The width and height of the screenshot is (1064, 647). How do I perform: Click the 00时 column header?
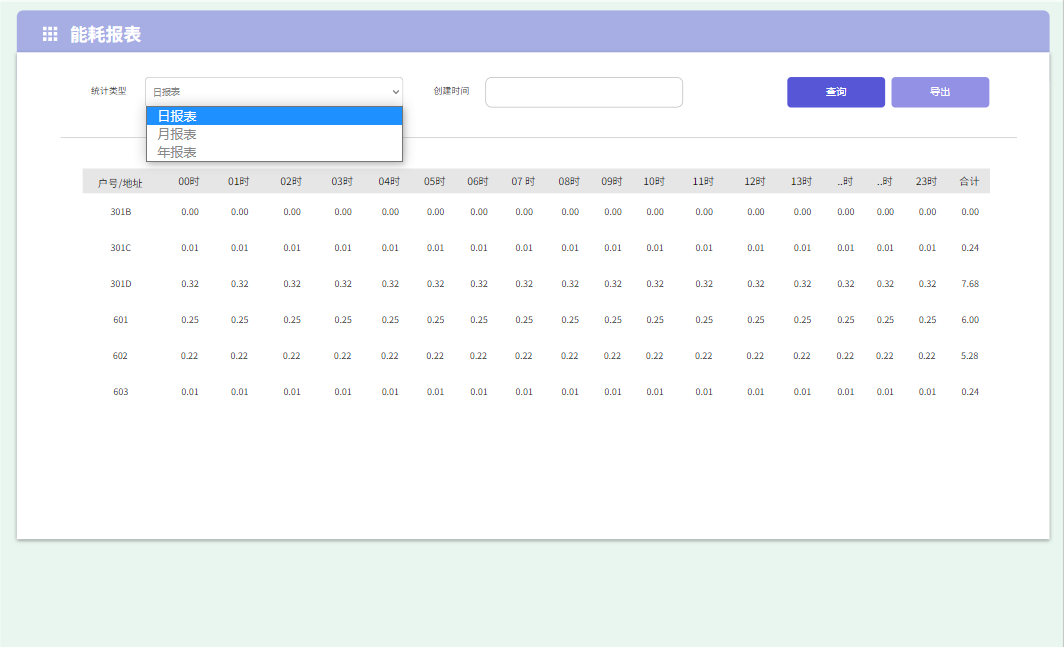(189, 182)
